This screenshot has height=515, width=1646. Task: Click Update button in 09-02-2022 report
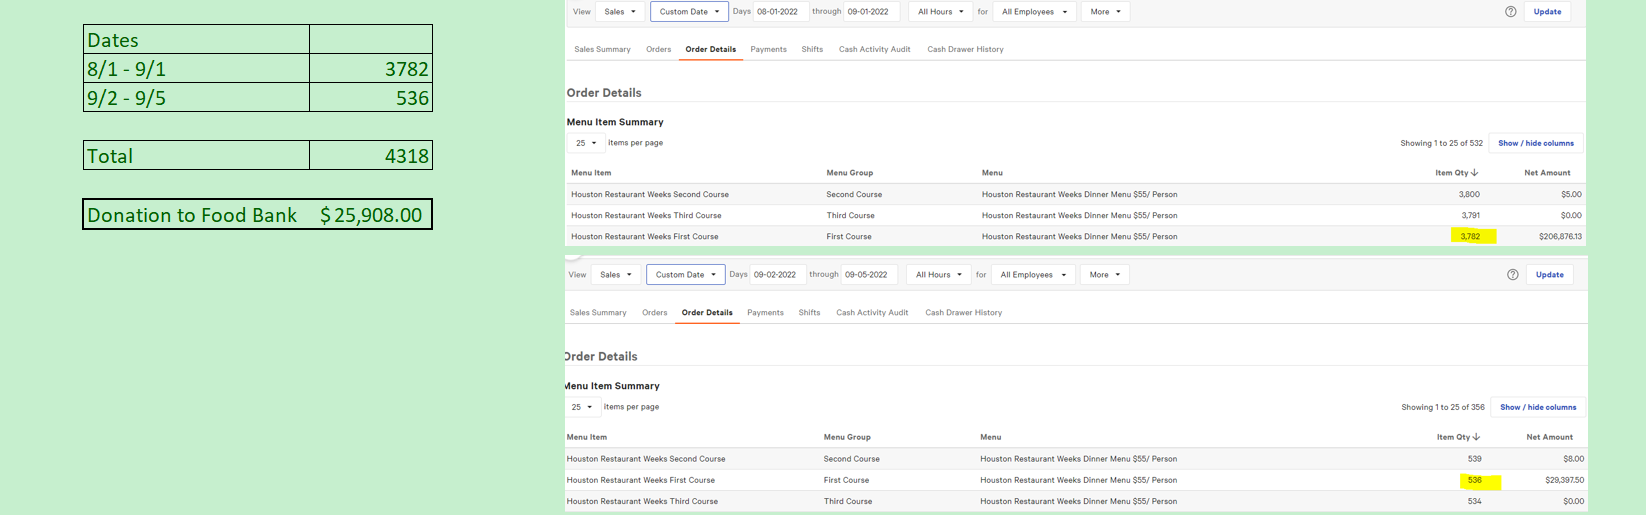[1549, 275]
